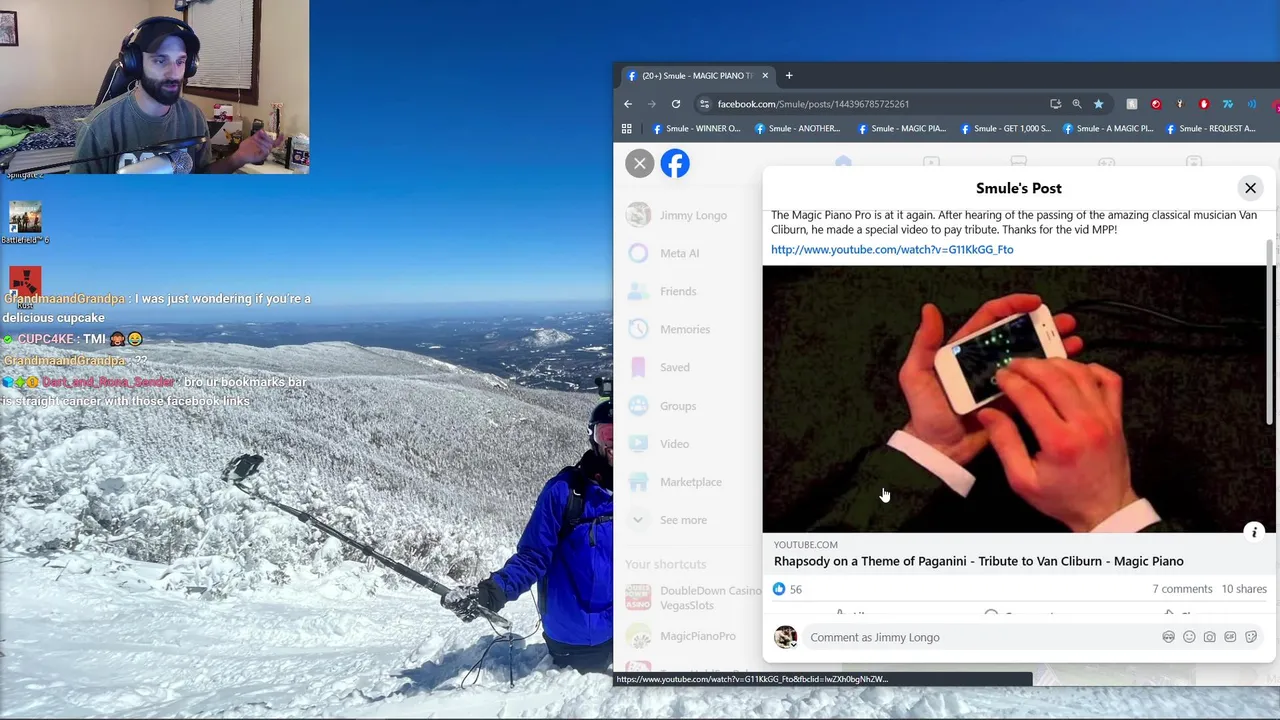Image resolution: width=1280 pixels, height=720 pixels.
Task: Close the Smule - MAGIC PIANO tab
Action: point(765,76)
